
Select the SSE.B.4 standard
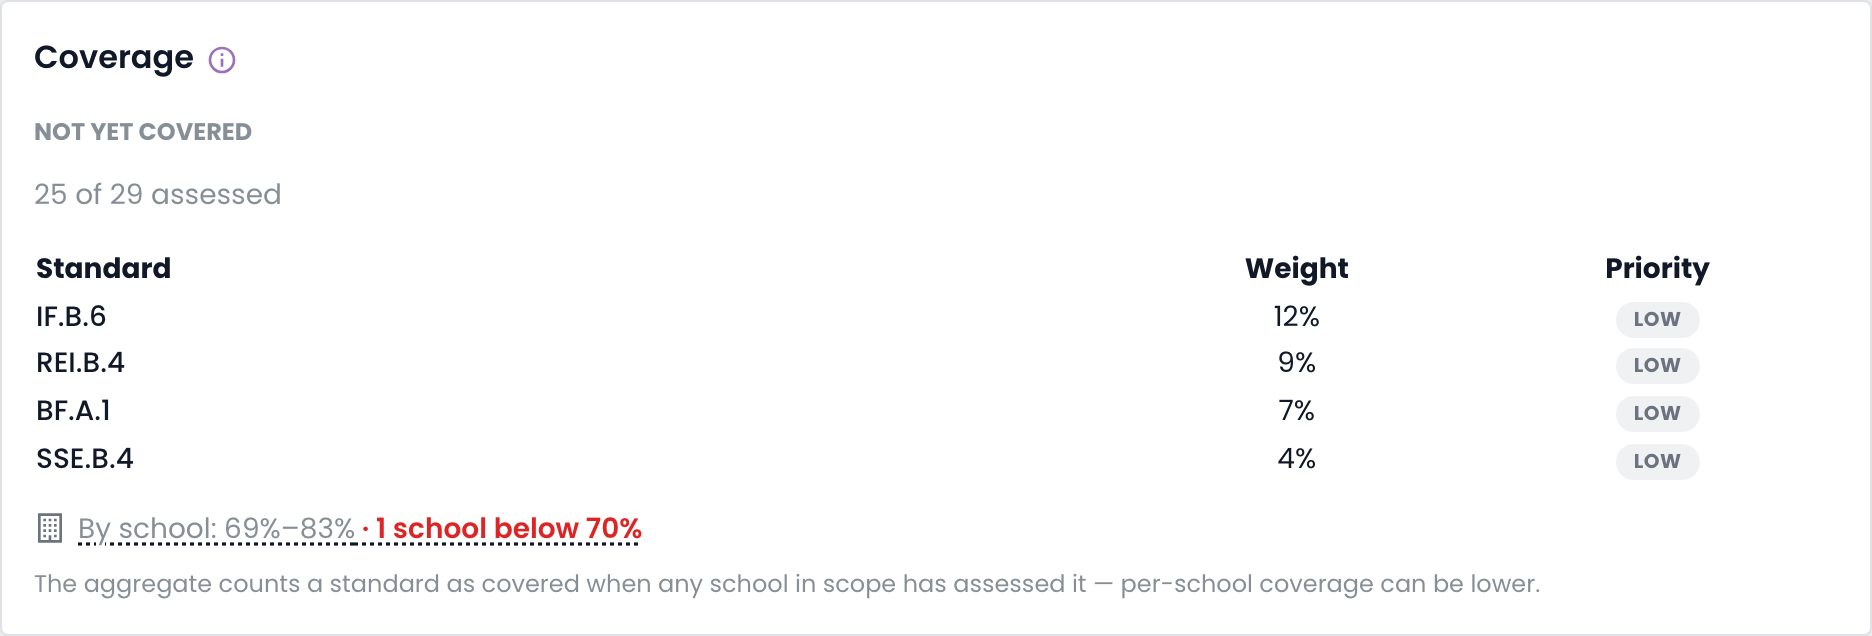click(85, 459)
